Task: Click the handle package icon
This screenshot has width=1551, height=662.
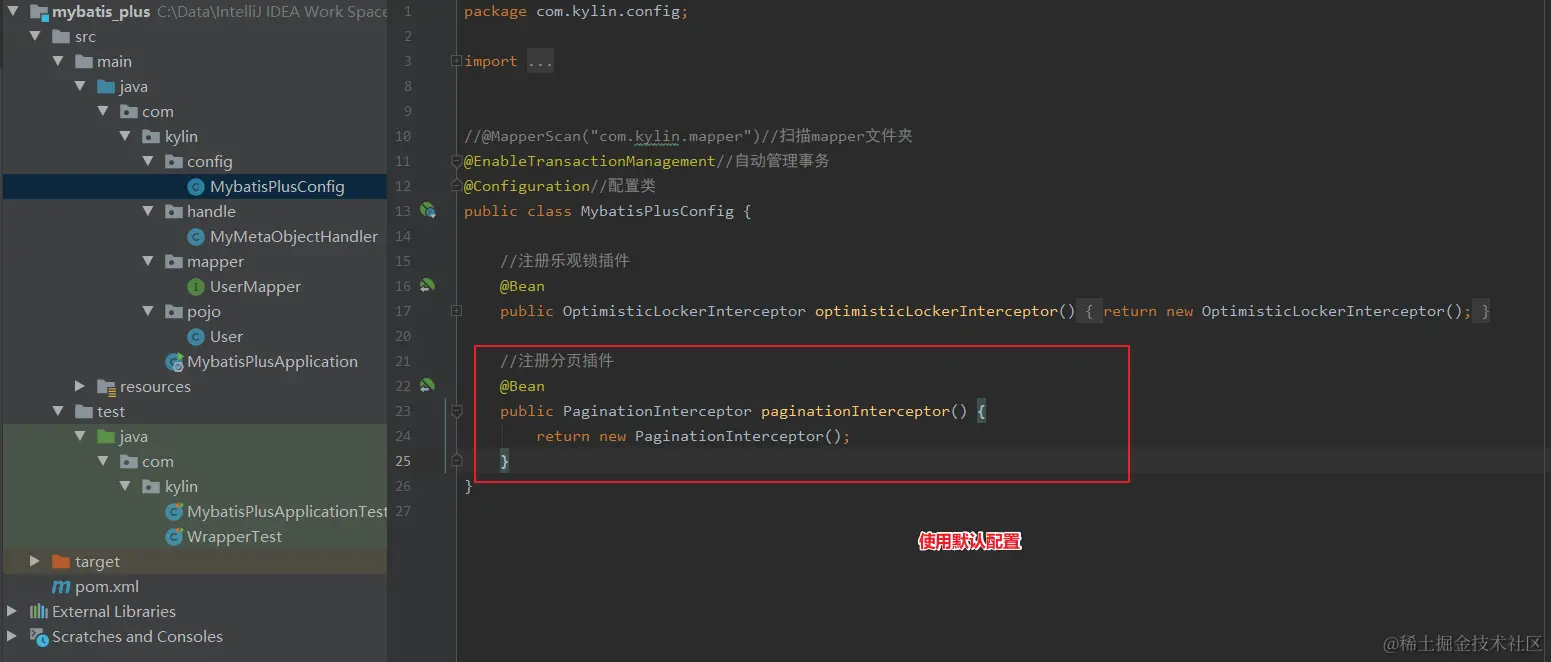Action: (173, 212)
